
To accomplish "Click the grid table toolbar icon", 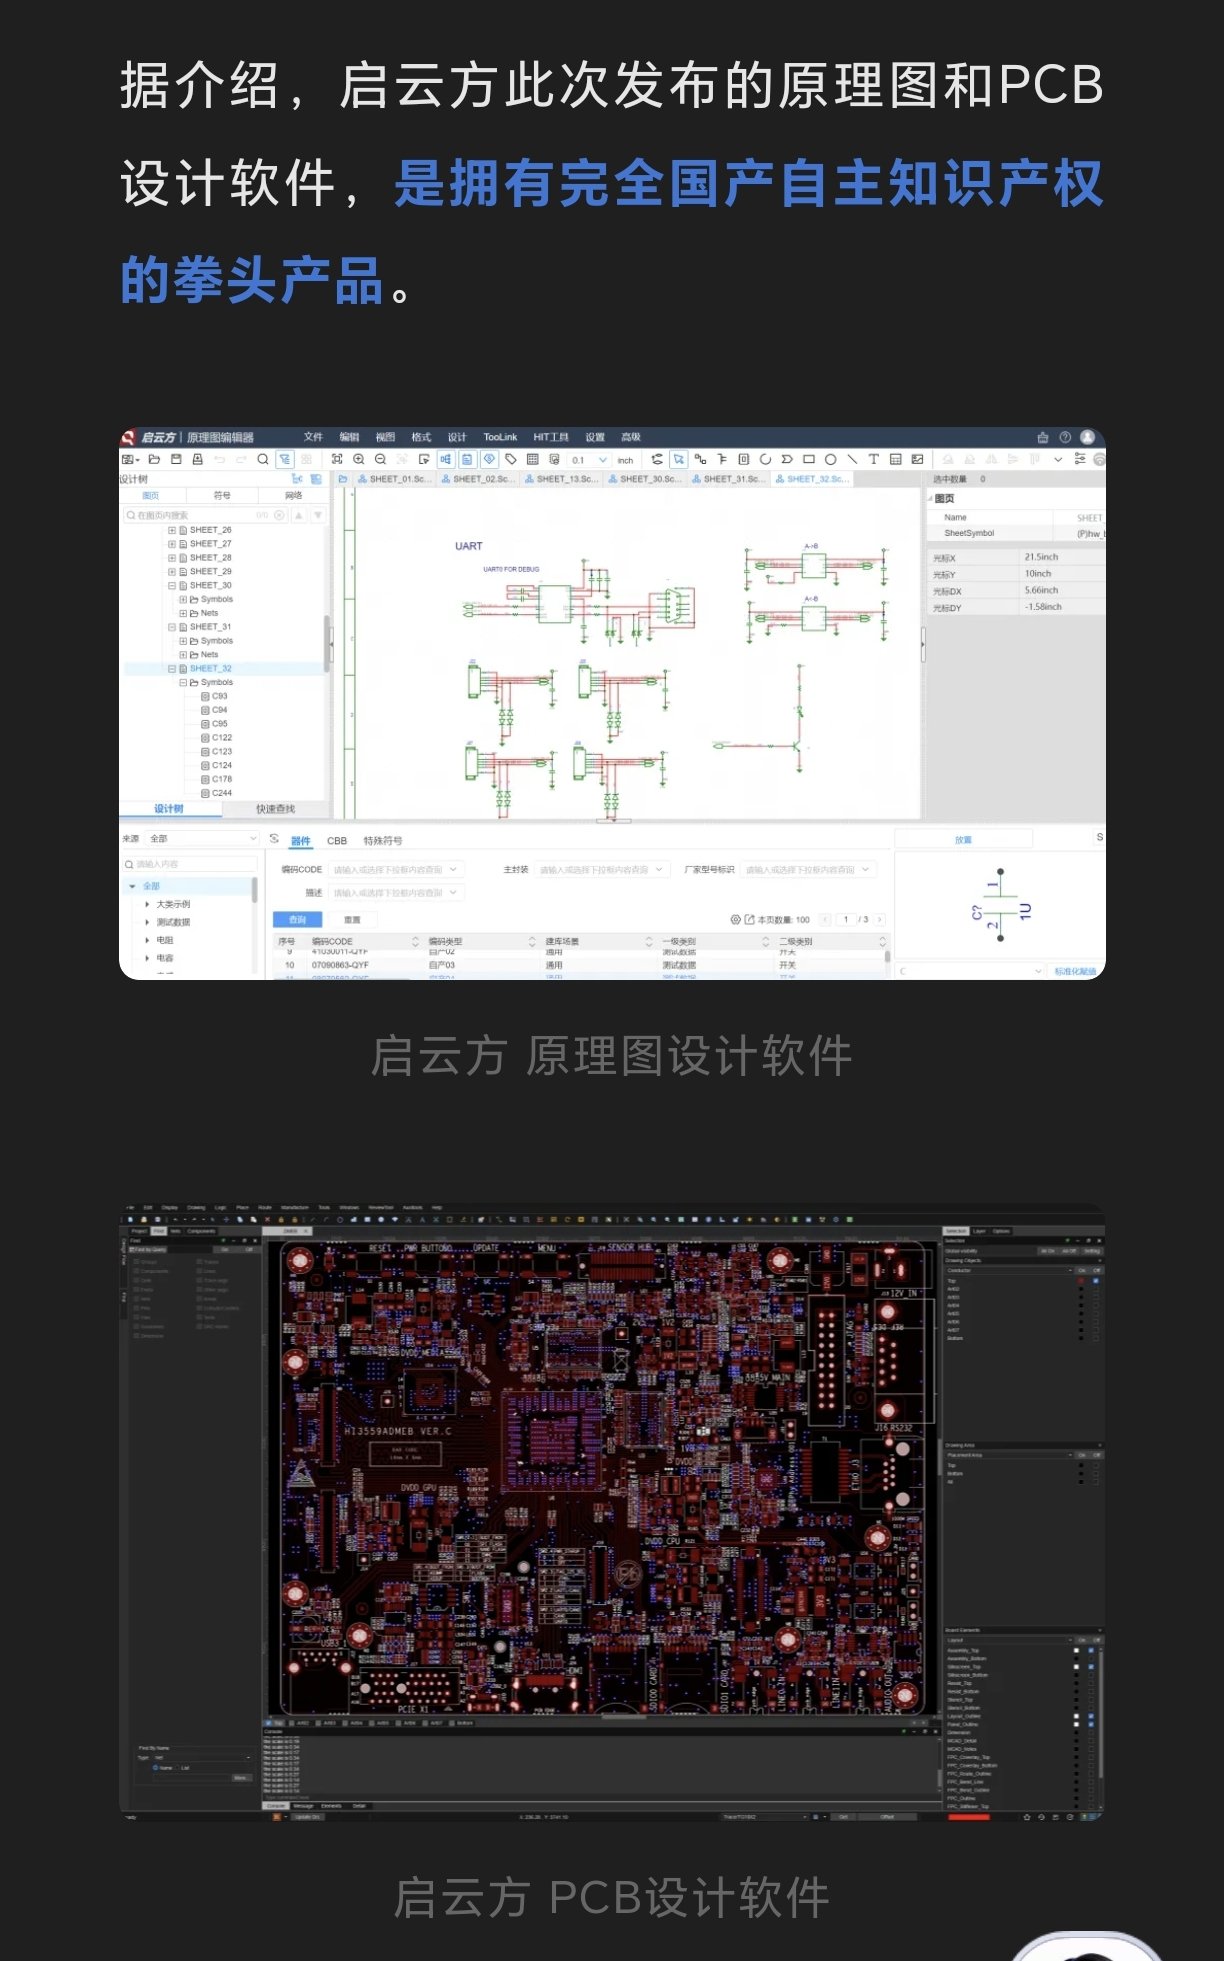I will coord(532,459).
